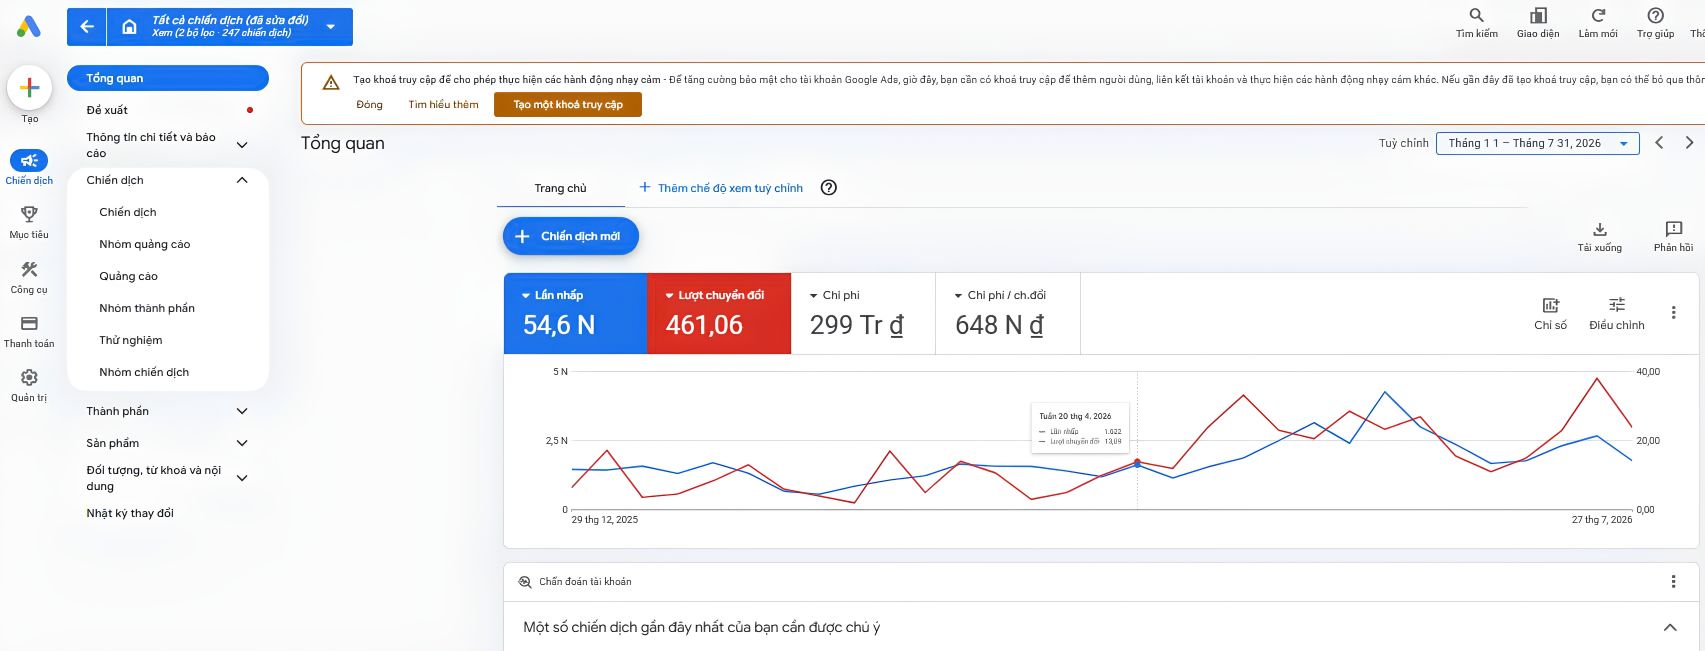
Task: Open the Chỉ số metrics icon
Action: point(1551,305)
